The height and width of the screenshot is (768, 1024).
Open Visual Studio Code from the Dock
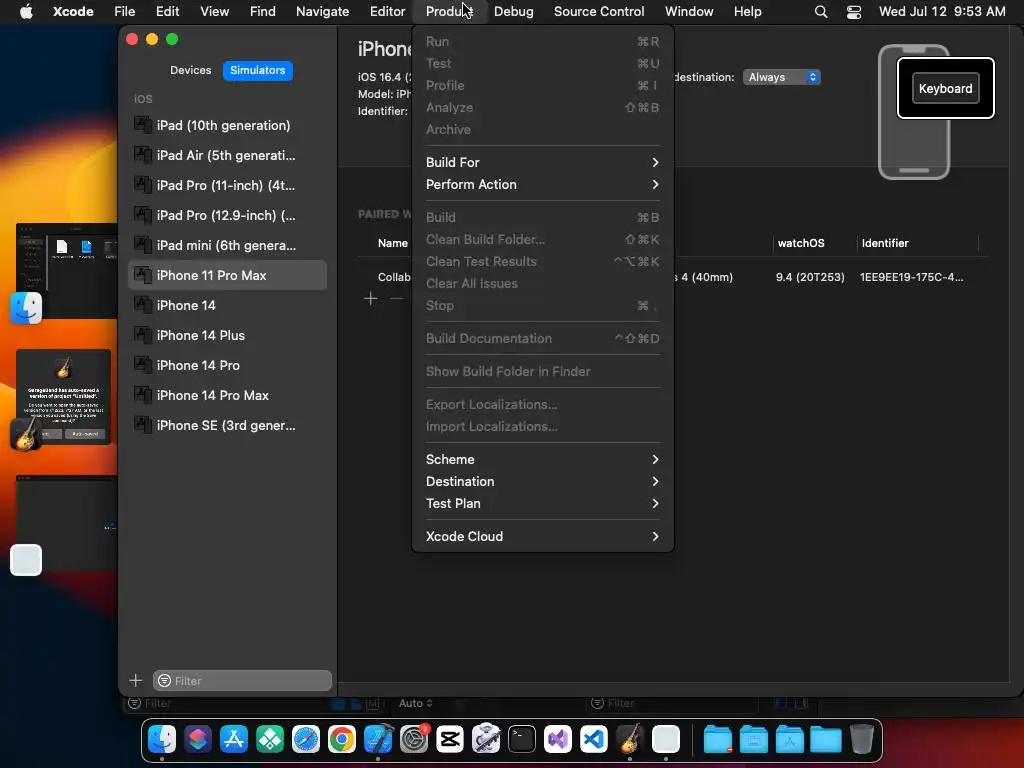point(594,740)
